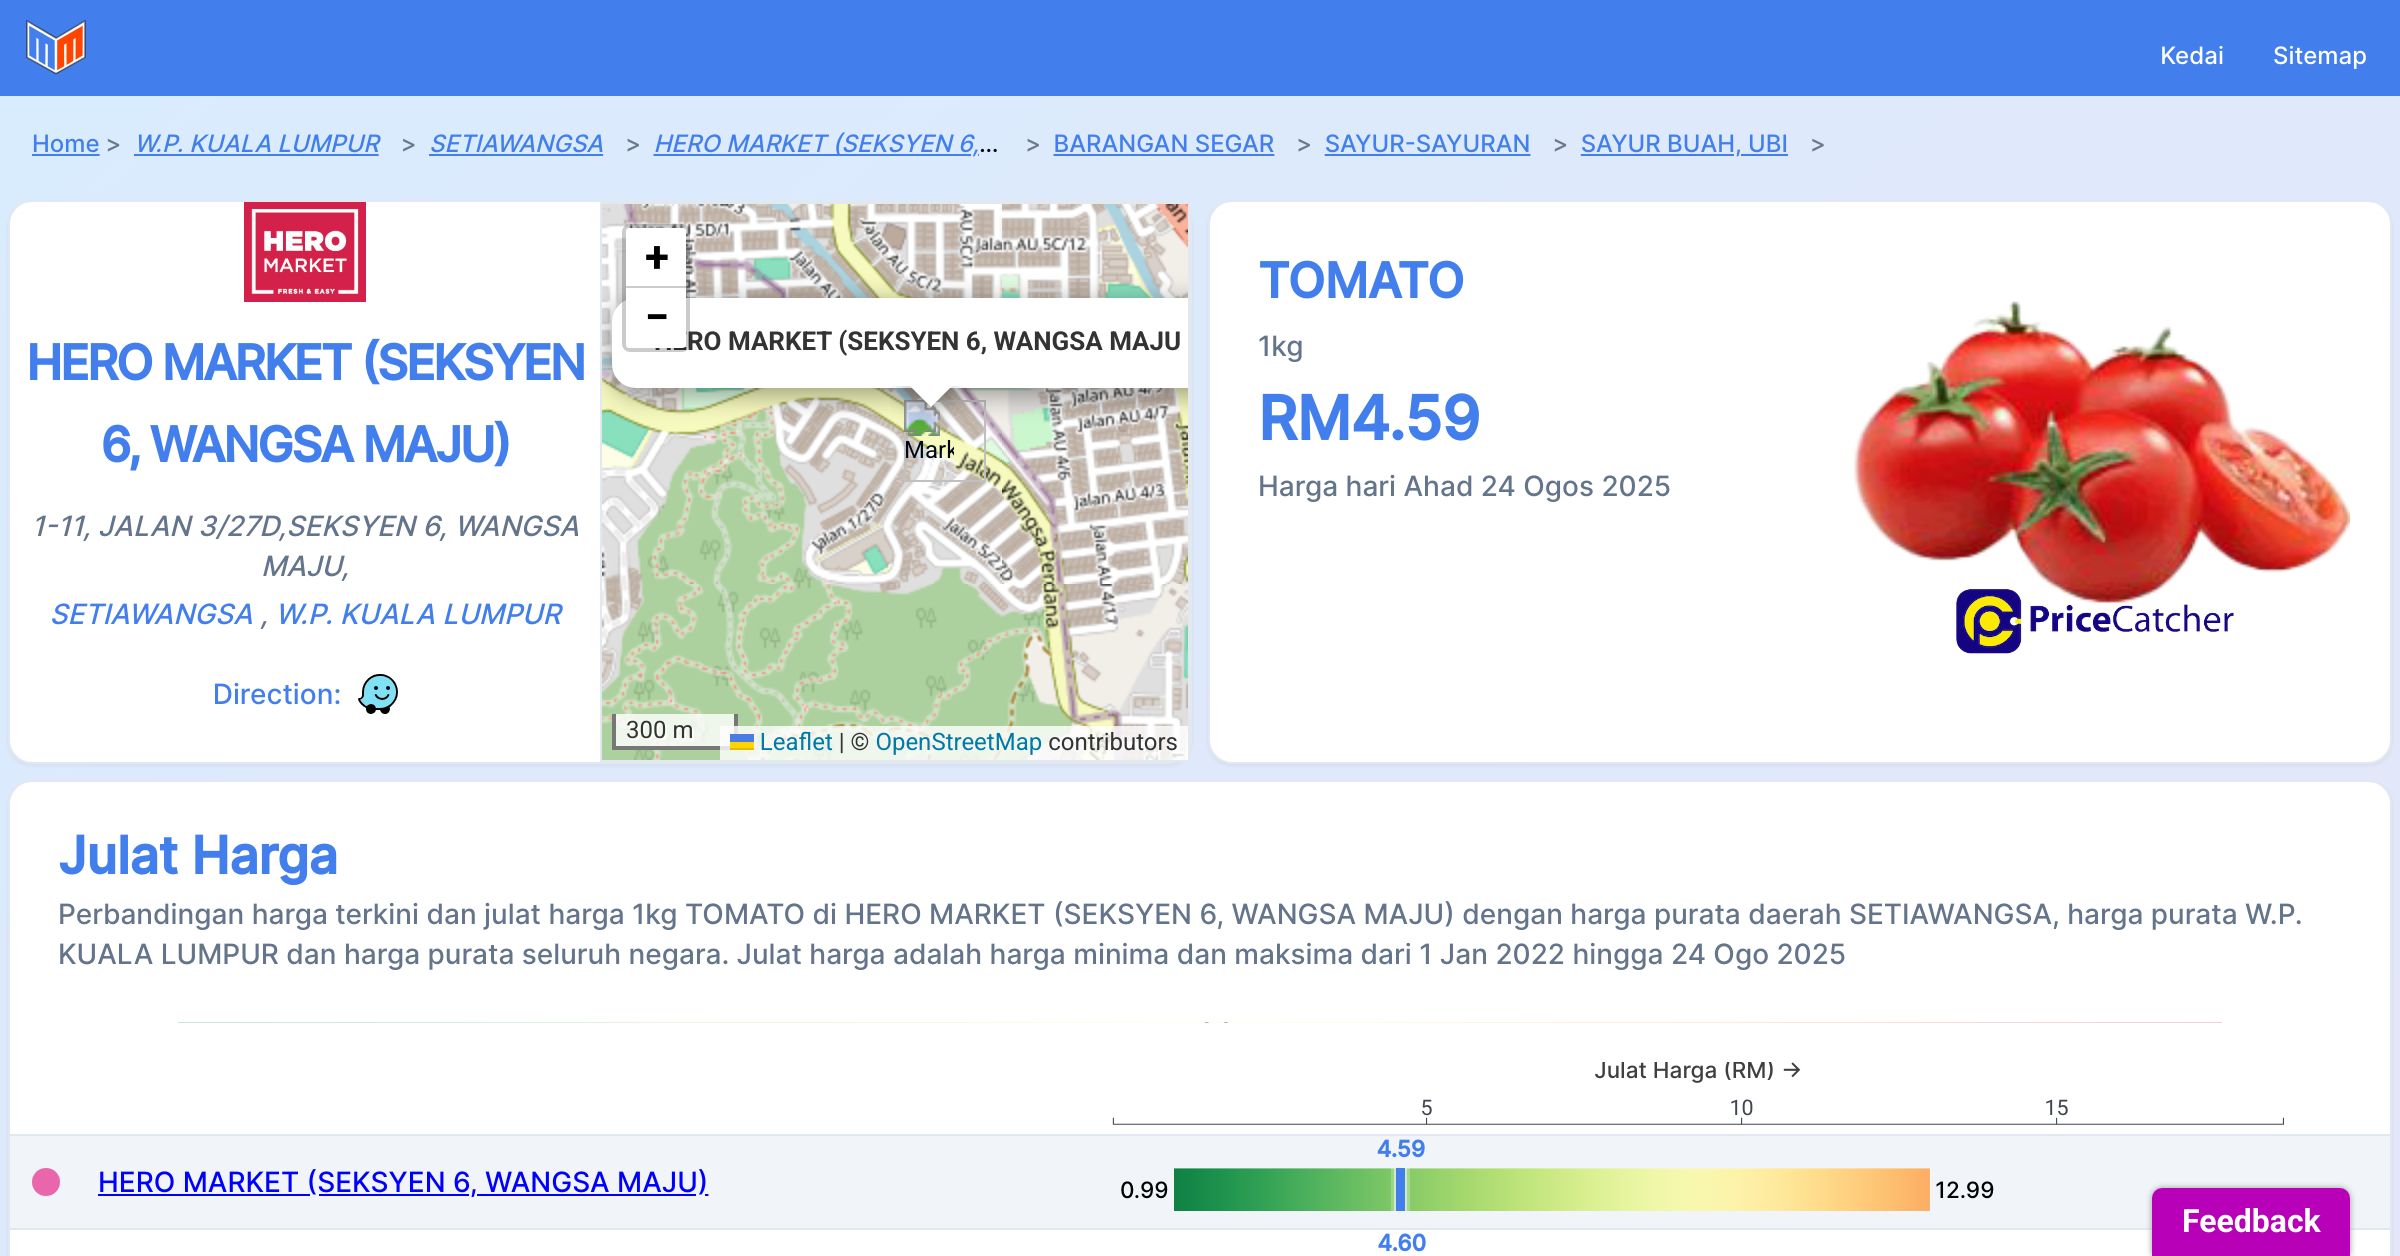
Task: Open the Sitemap menu item
Action: pyautogui.click(x=2319, y=55)
